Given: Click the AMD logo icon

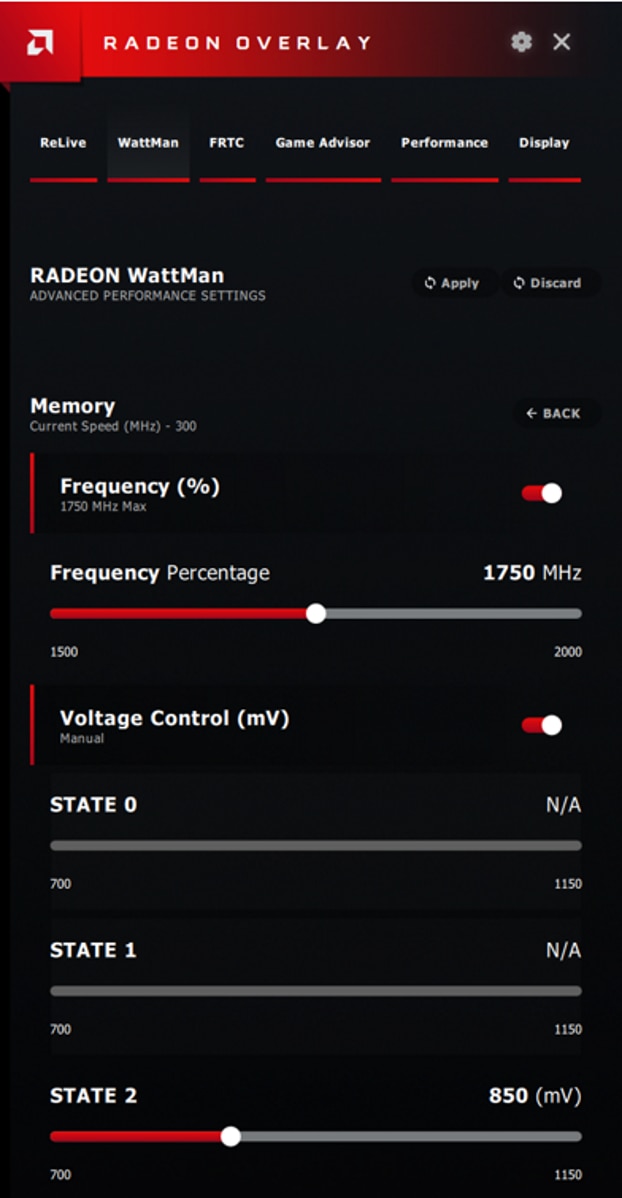Looking at the screenshot, I should click(x=40, y=42).
